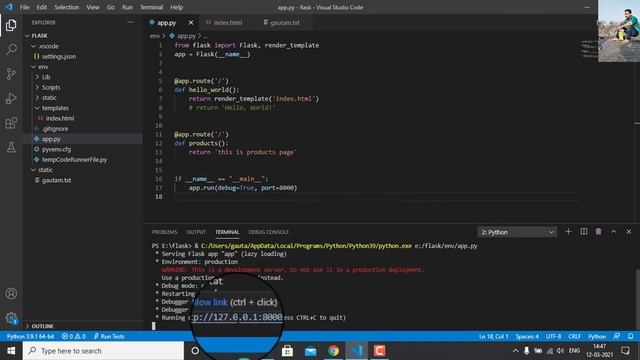Image resolution: width=640 pixels, height=360 pixels.
Task: Click Run Tests in status bar
Action: click(109, 336)
